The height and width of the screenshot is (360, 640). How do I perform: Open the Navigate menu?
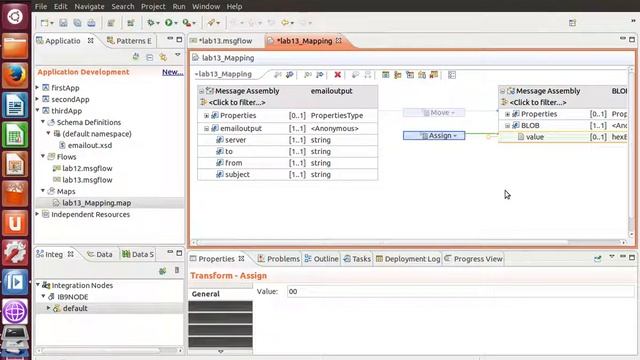pyautogui.click(x=89, y=7)
